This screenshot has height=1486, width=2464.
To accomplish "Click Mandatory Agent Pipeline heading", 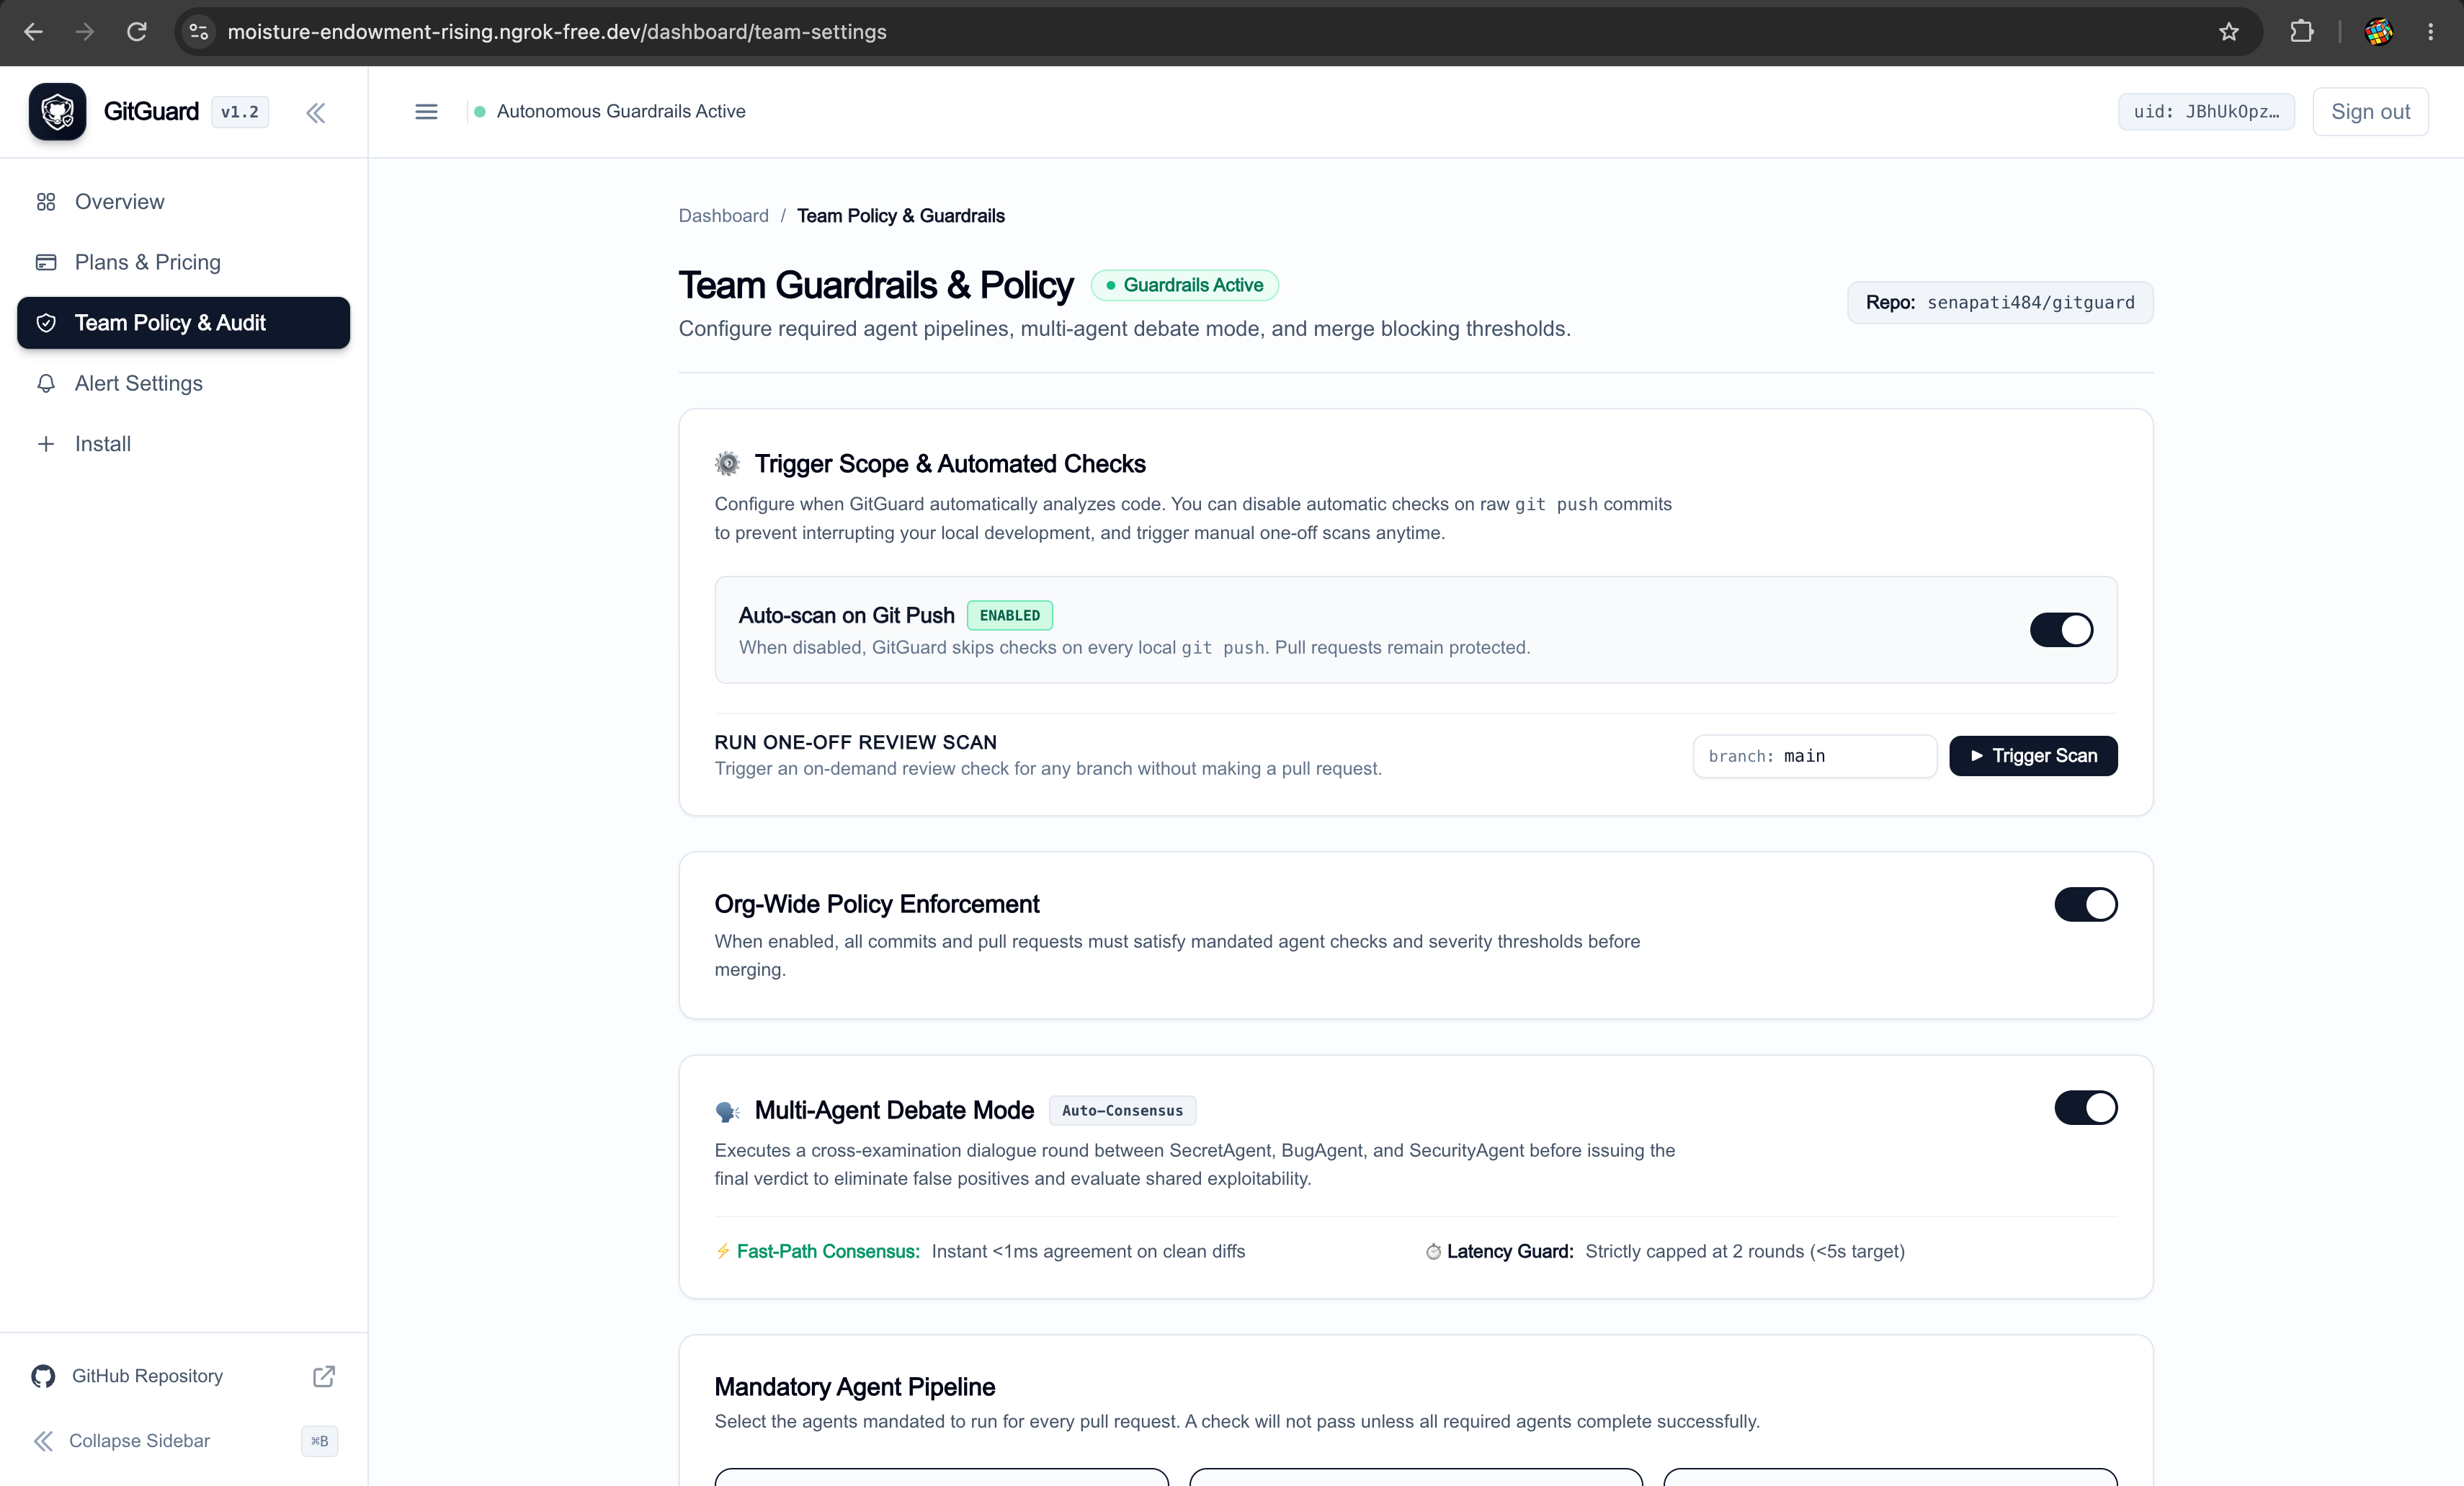I will [854, 1387].
